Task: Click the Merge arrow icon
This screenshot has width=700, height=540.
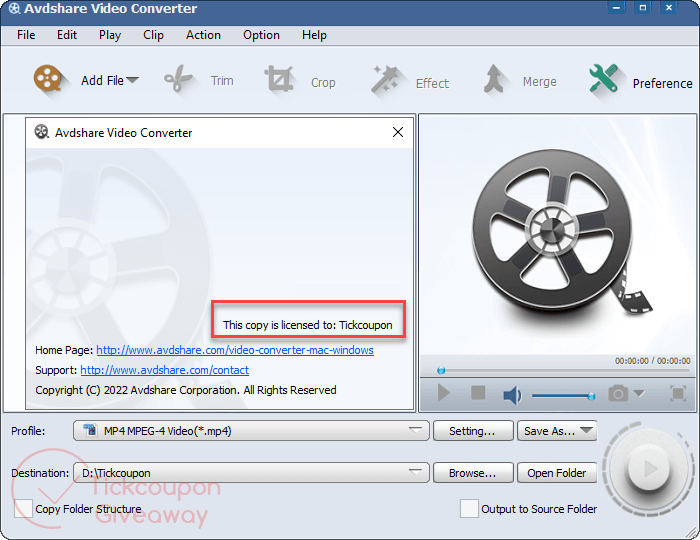Action: pyautogui.click(x=494, y=79)
